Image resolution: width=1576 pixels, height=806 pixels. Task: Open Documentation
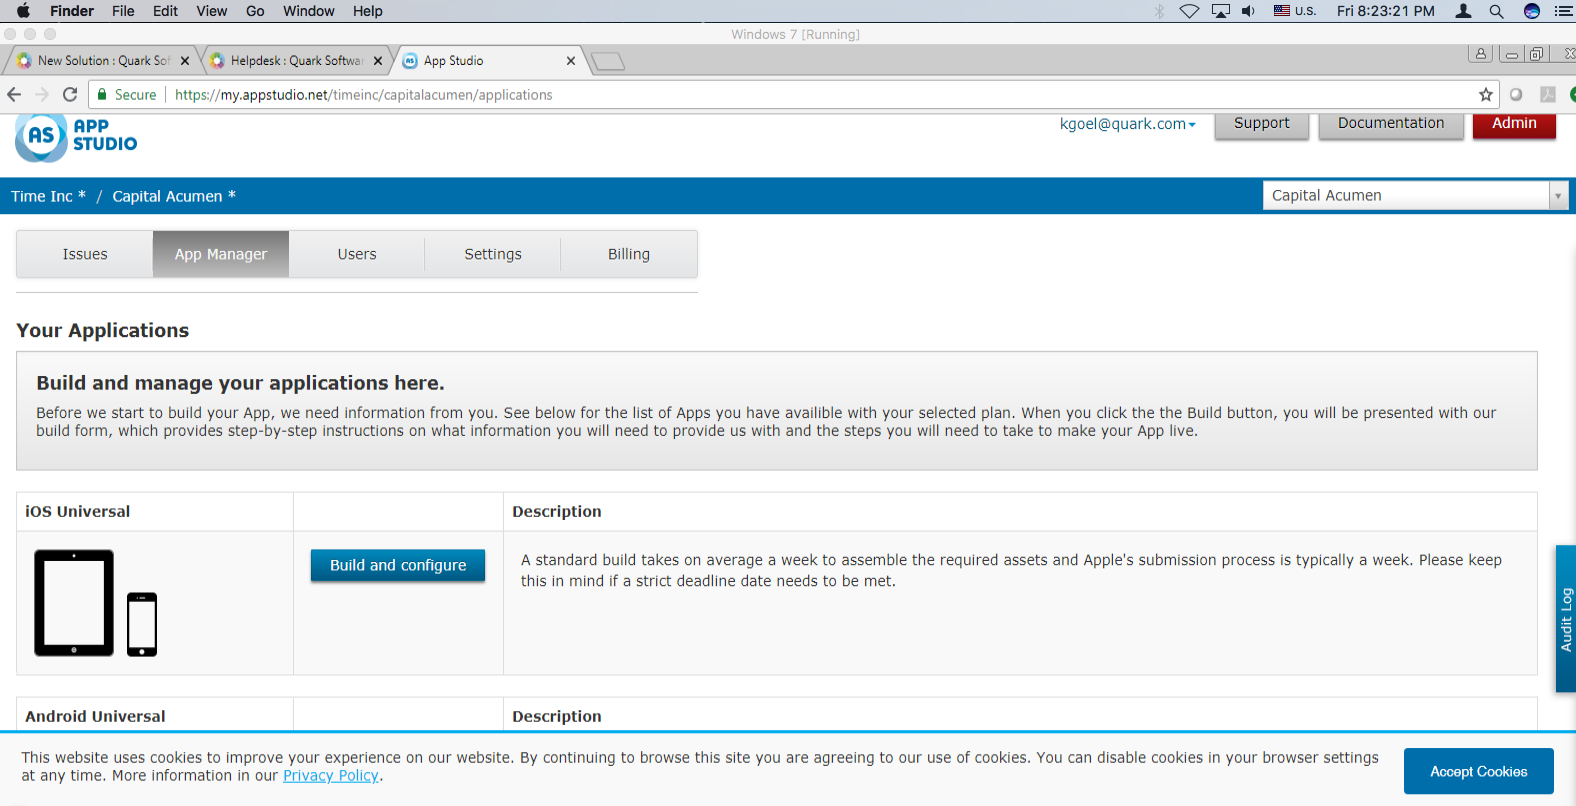click(x=1391, y=124)
